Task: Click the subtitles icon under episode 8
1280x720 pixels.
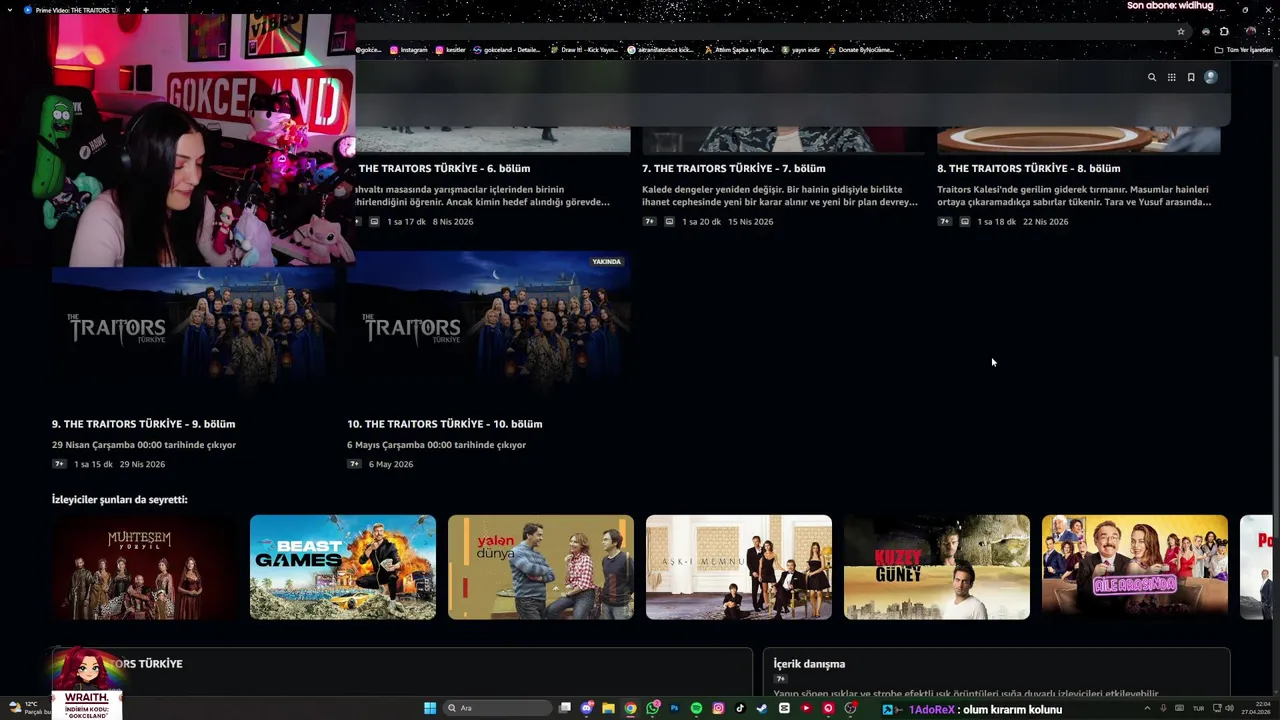Action: (964, 221)
